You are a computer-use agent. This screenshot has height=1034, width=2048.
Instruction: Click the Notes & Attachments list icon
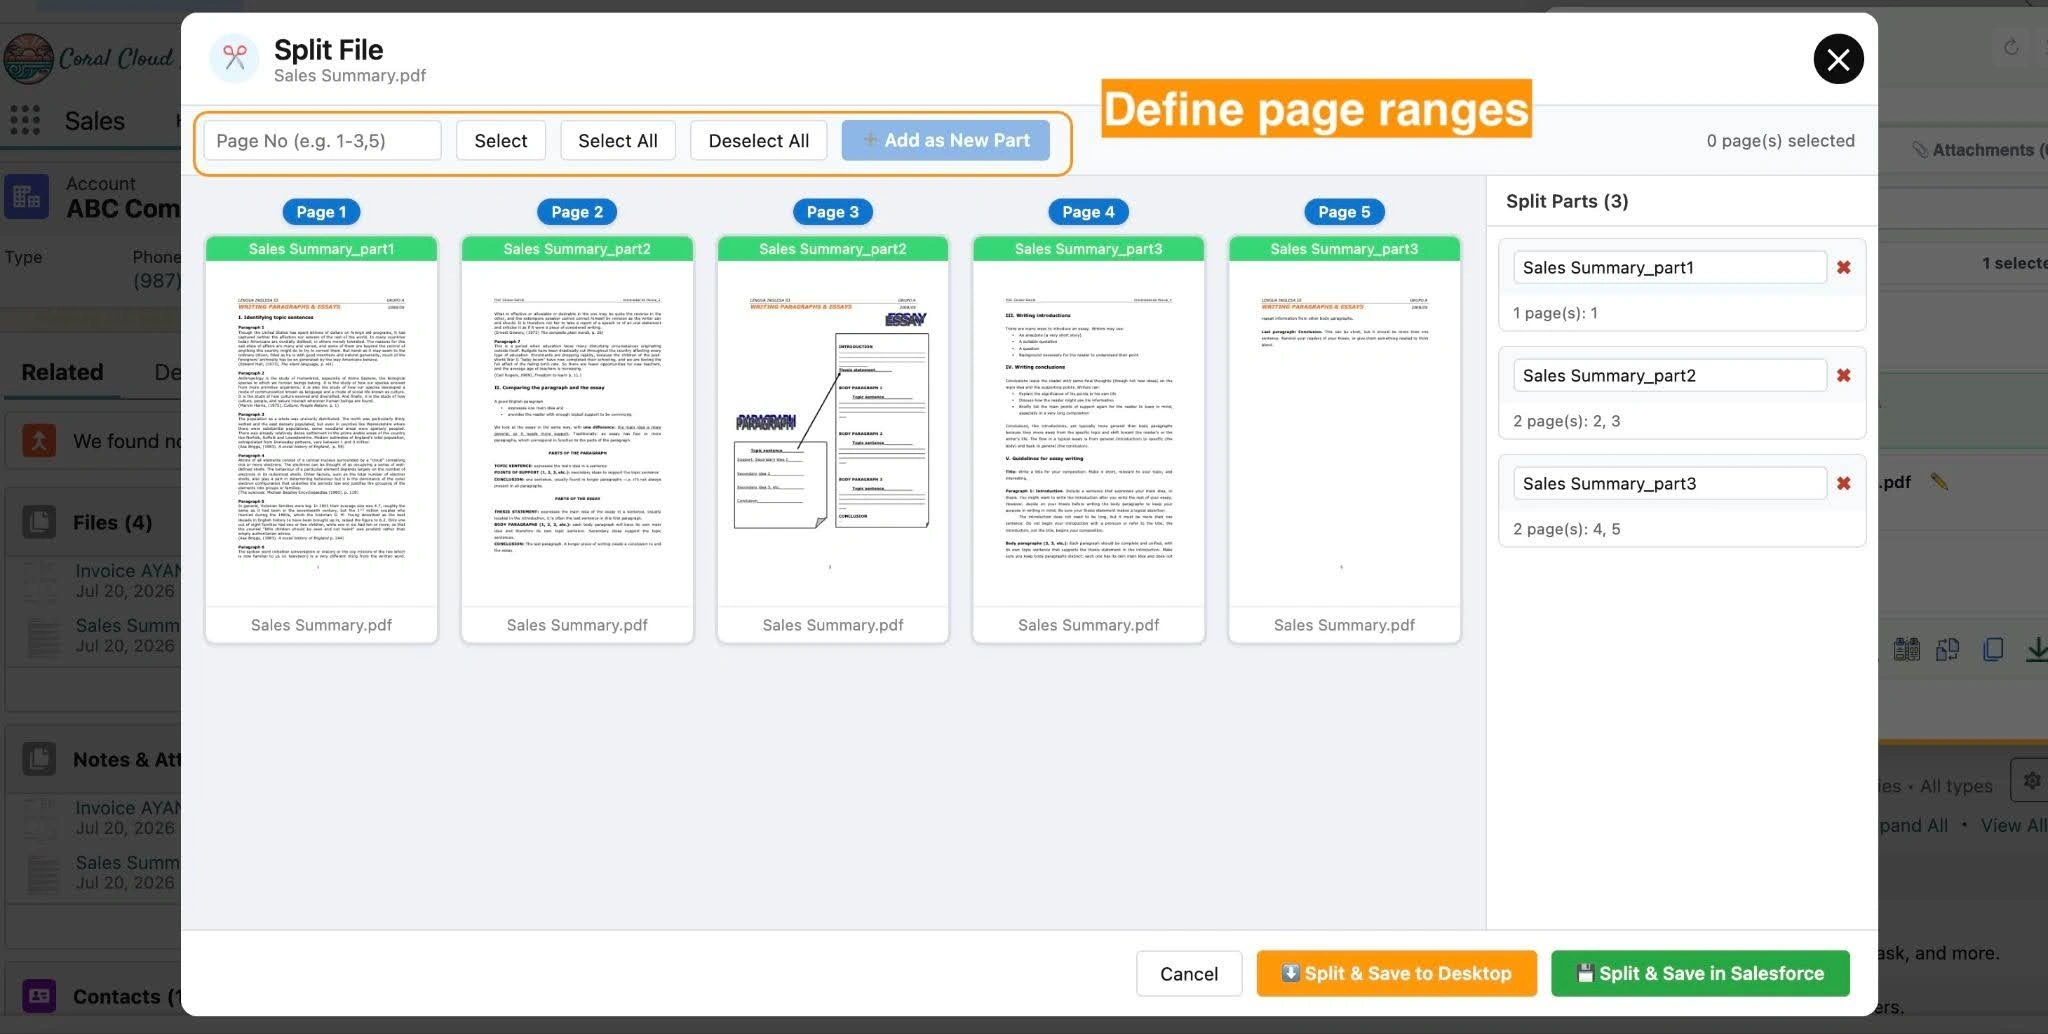click(x=39, y=759)
